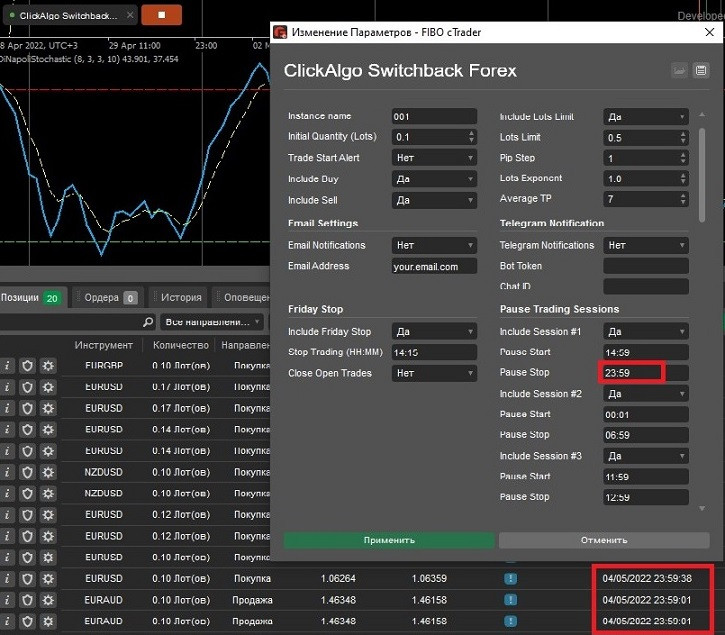Click the green Применить button

pos(389,540)
